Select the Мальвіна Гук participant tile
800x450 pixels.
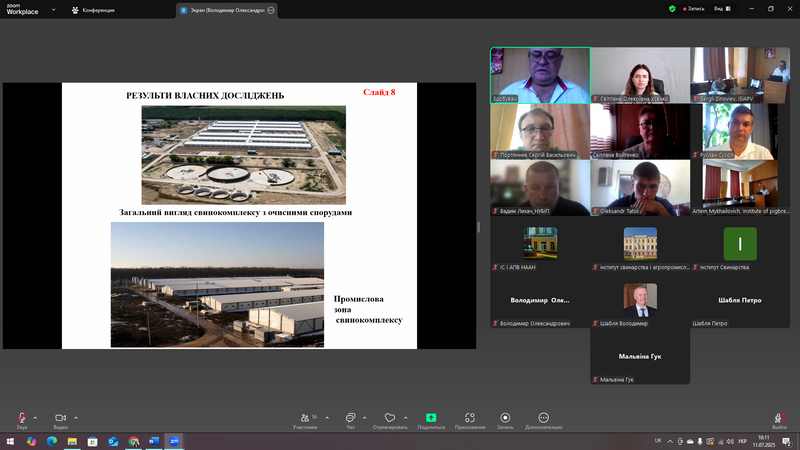[640, 356]
